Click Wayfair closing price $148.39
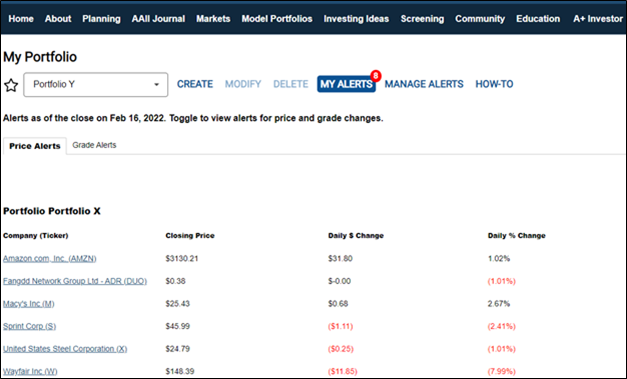 180,371
